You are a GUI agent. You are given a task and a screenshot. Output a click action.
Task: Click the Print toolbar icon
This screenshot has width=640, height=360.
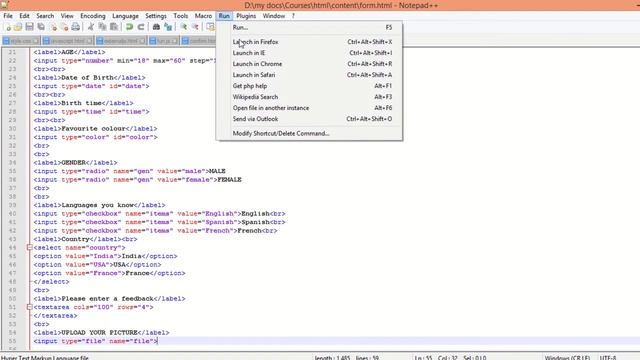coord(76,27)
